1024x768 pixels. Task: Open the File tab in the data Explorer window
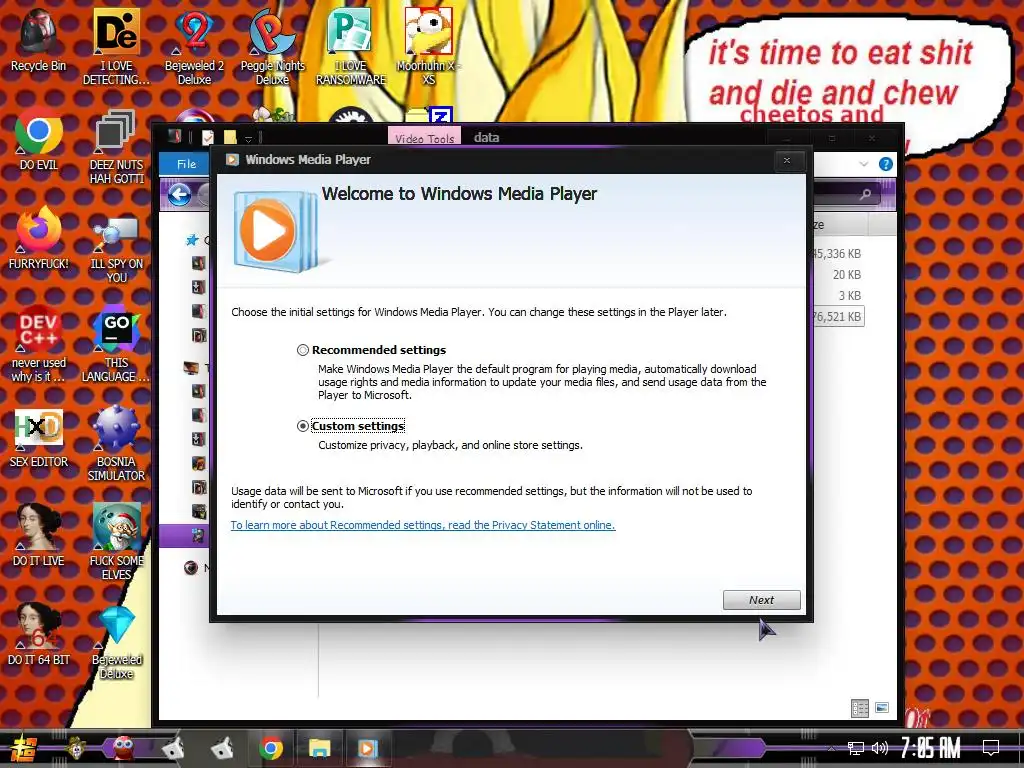tap(186, 164)
